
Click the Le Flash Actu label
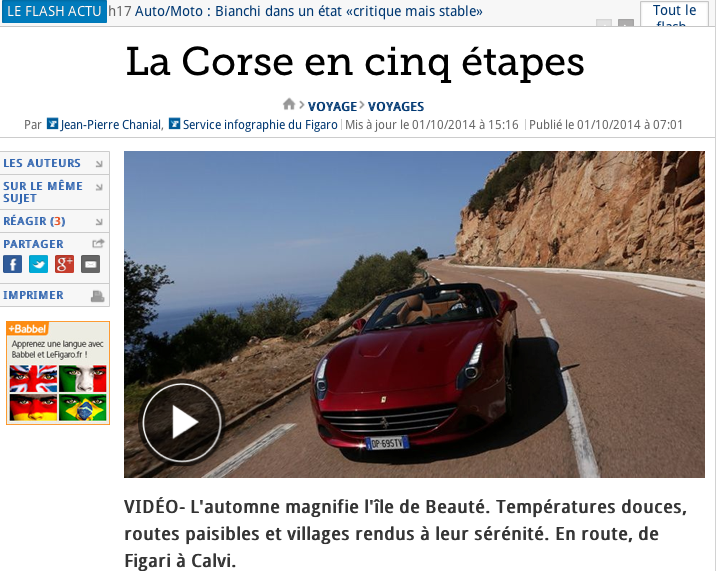click(x=54, y=11)
